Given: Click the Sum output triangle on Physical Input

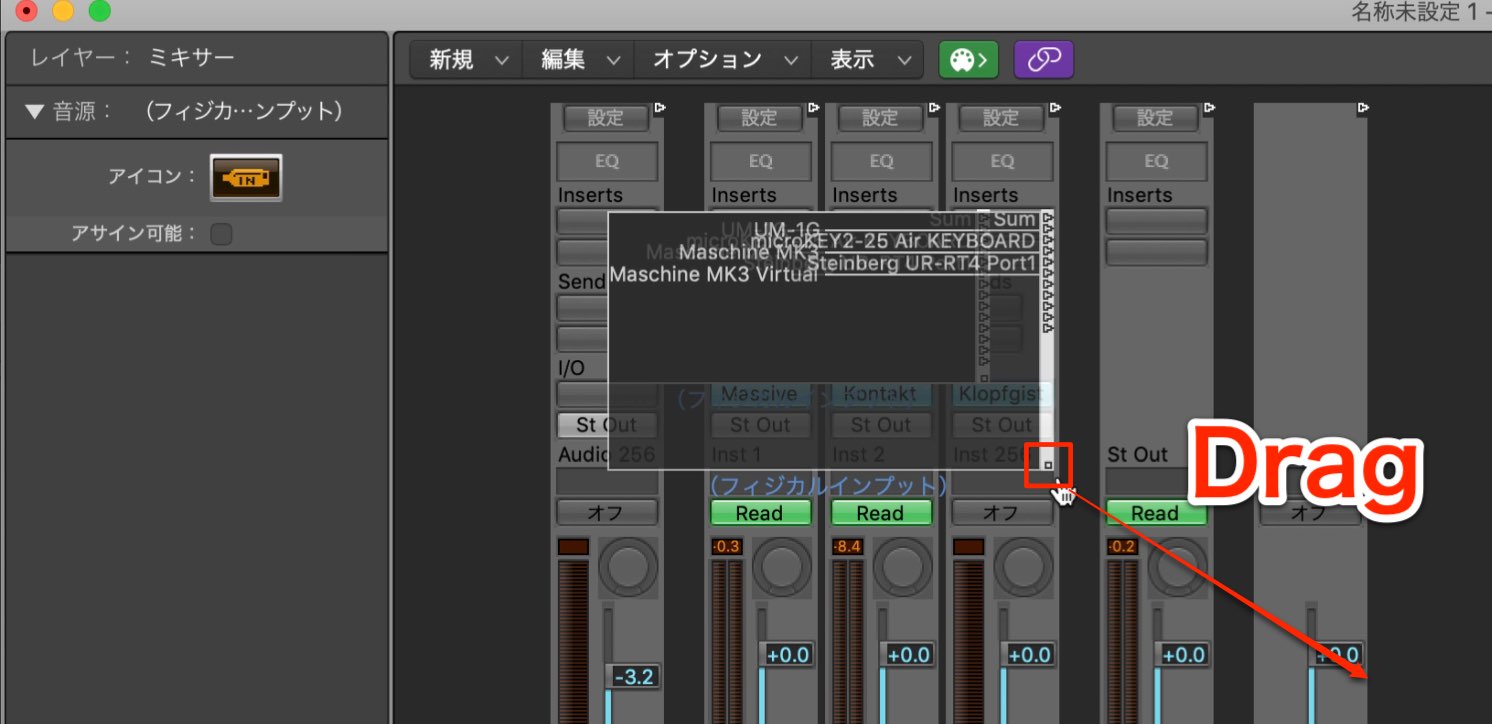Looking at the screenshot, I should click(x=1048, y=218).
